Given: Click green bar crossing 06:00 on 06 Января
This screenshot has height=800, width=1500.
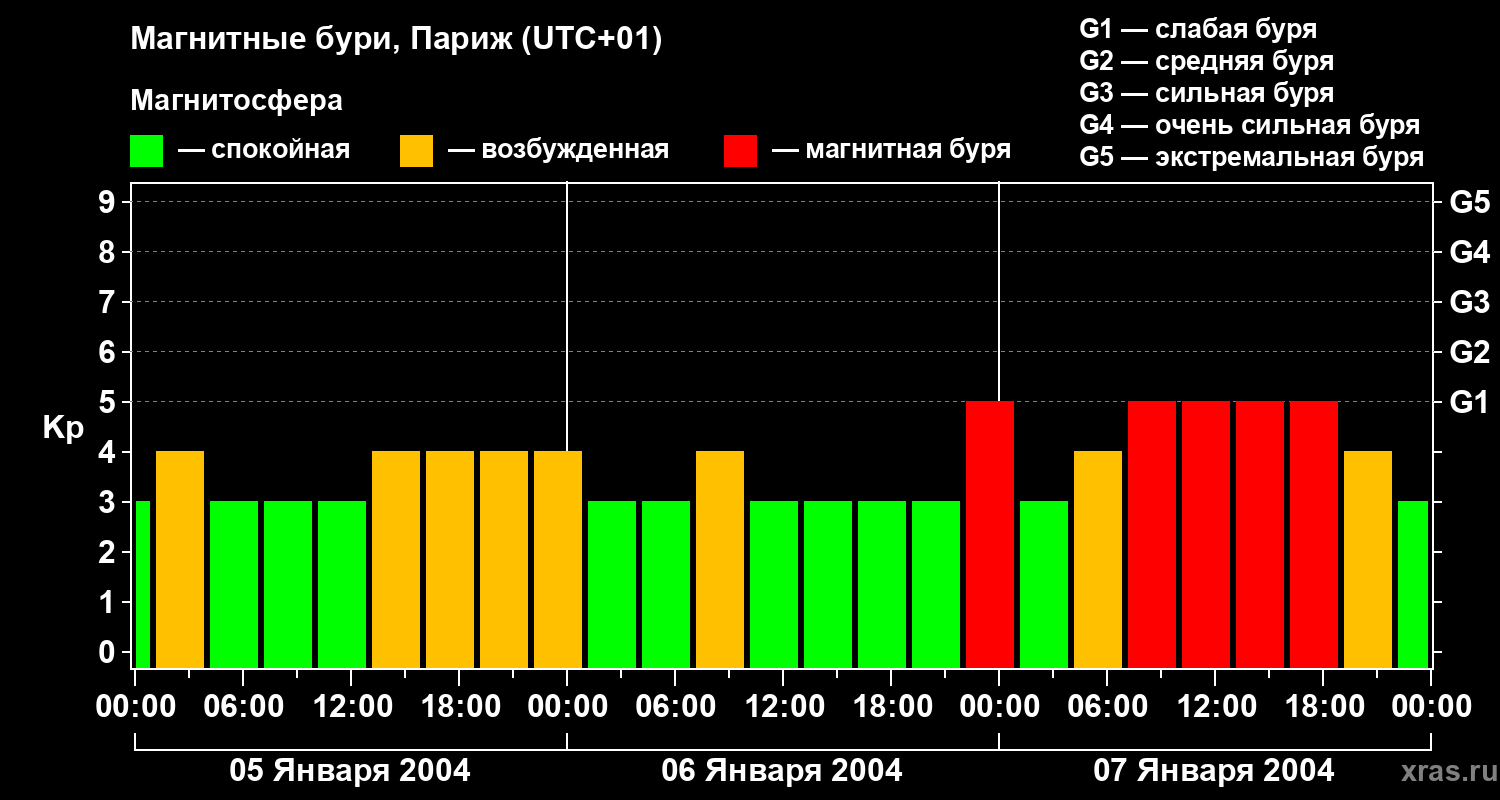Looking at the screenshot, I should 666,585.
